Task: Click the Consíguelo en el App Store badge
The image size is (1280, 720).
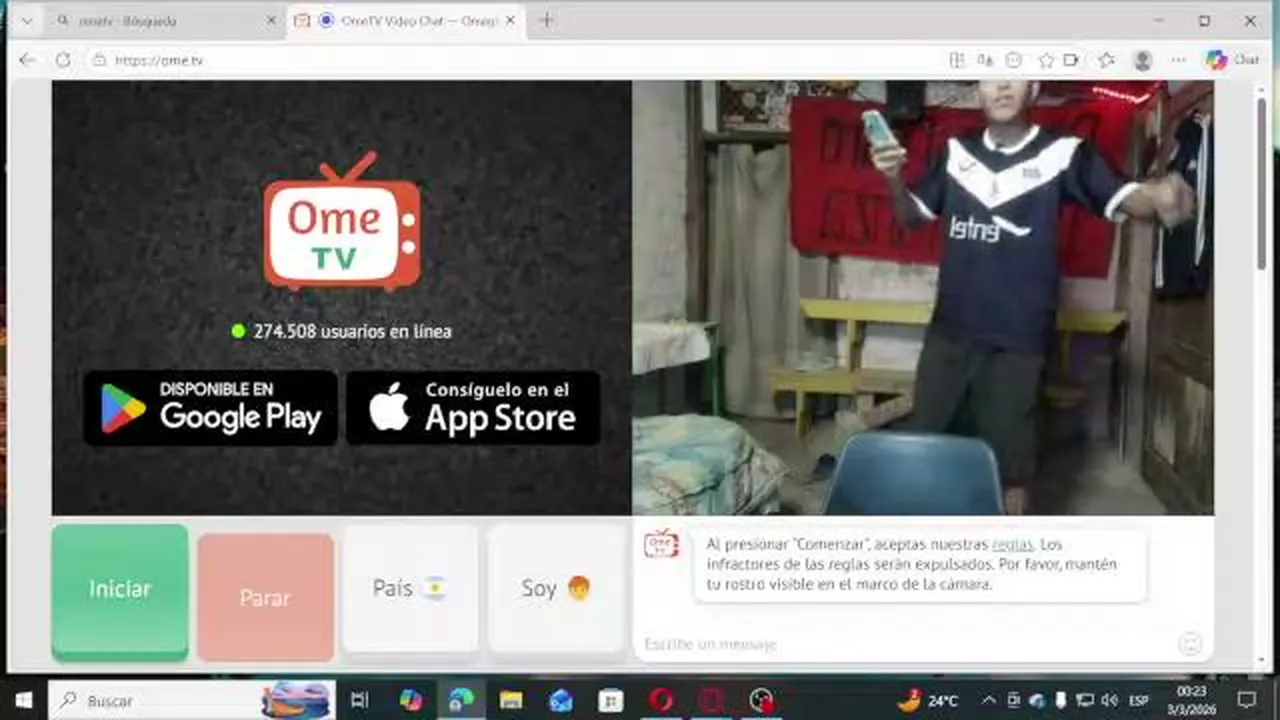Action: [473, 408]
